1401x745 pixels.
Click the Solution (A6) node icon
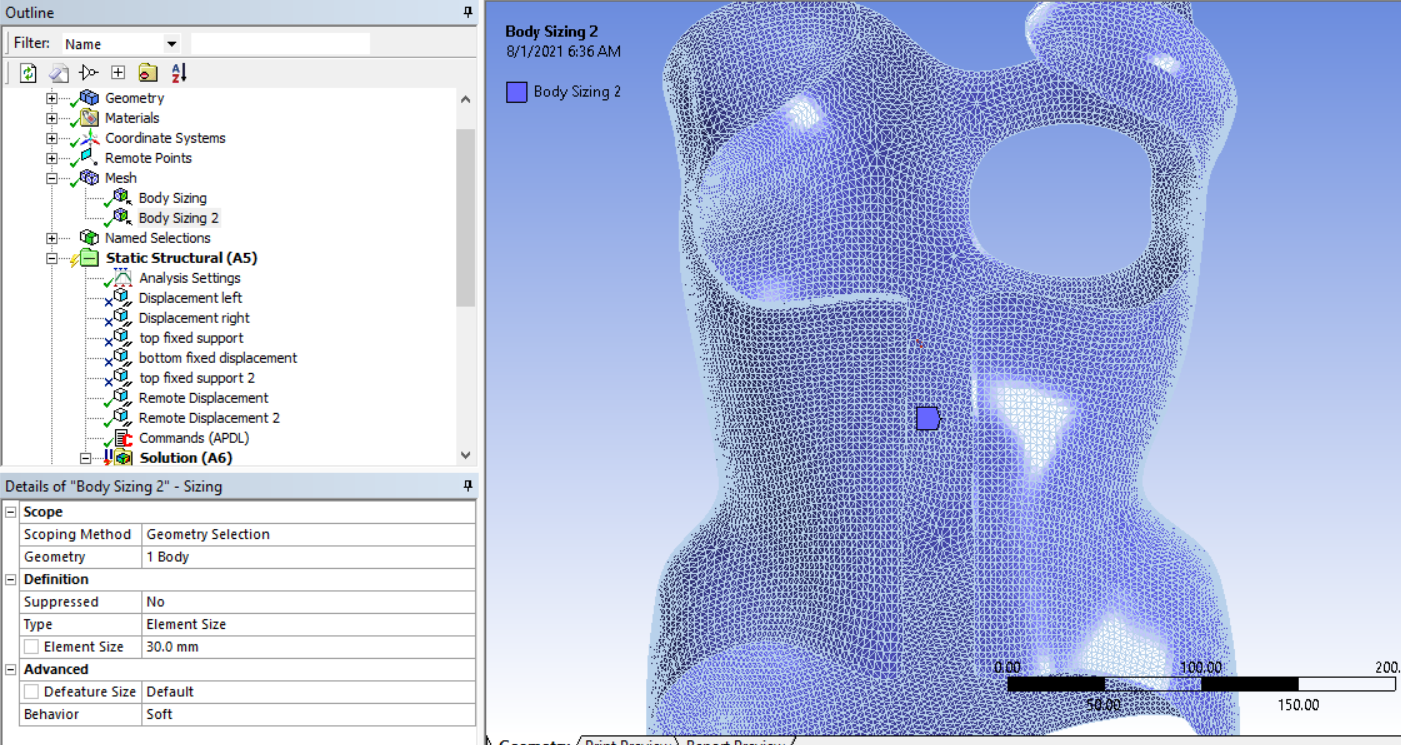click(x=122, y=458)
